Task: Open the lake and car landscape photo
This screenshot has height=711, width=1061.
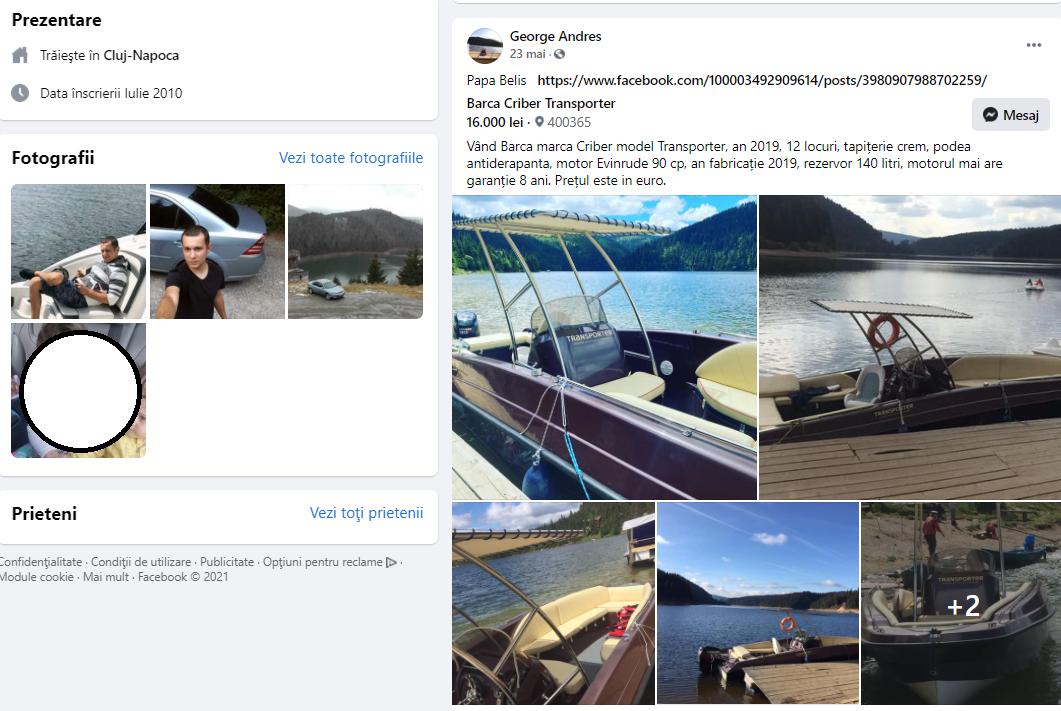Action: click(355, 252)
